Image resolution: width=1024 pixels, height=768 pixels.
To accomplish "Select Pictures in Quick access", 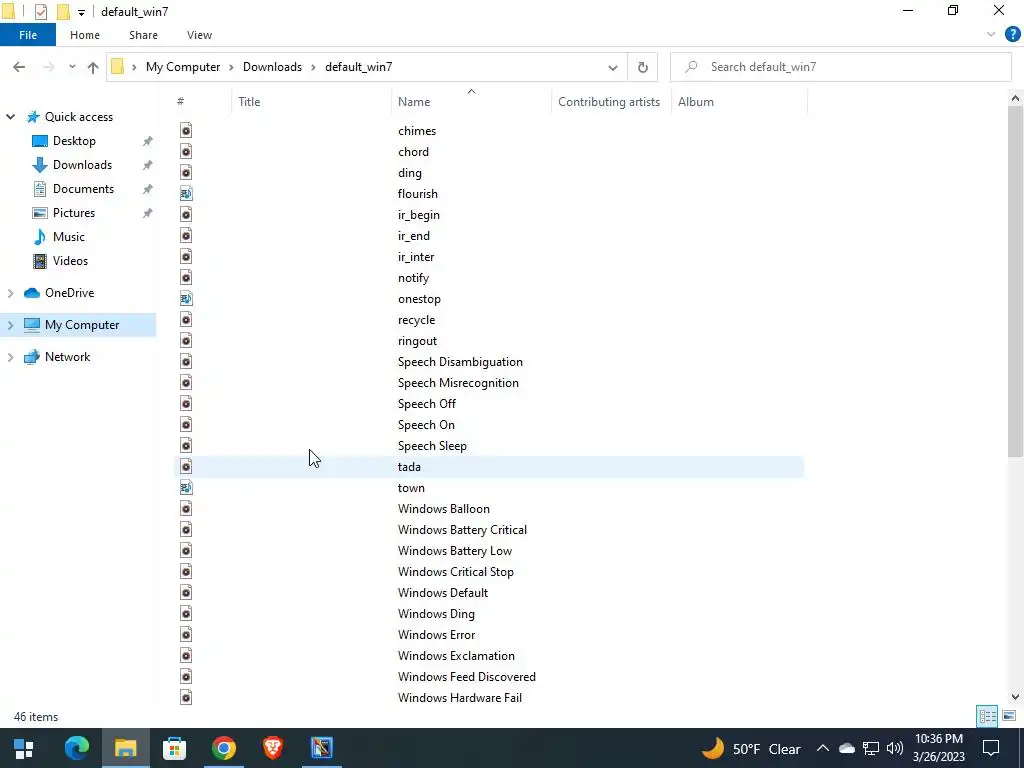I will (73, 213).
